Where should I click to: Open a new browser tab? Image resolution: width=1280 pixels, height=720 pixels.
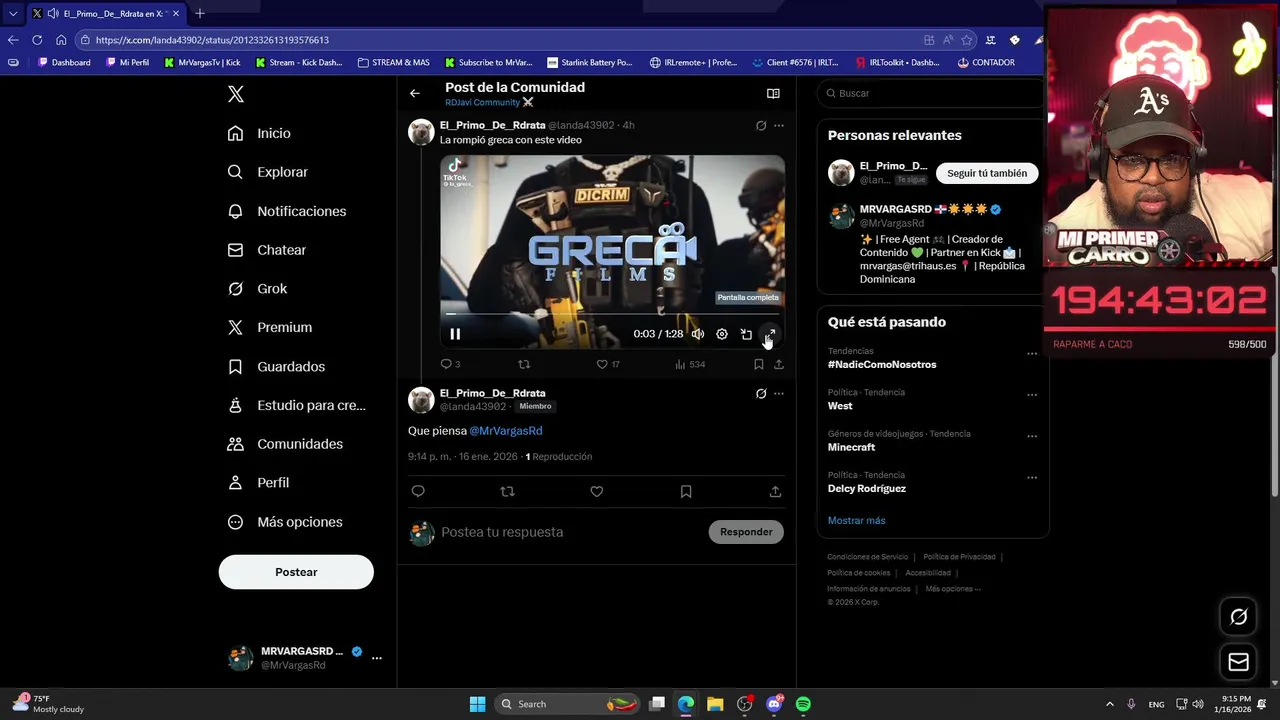tap(200, 13)
